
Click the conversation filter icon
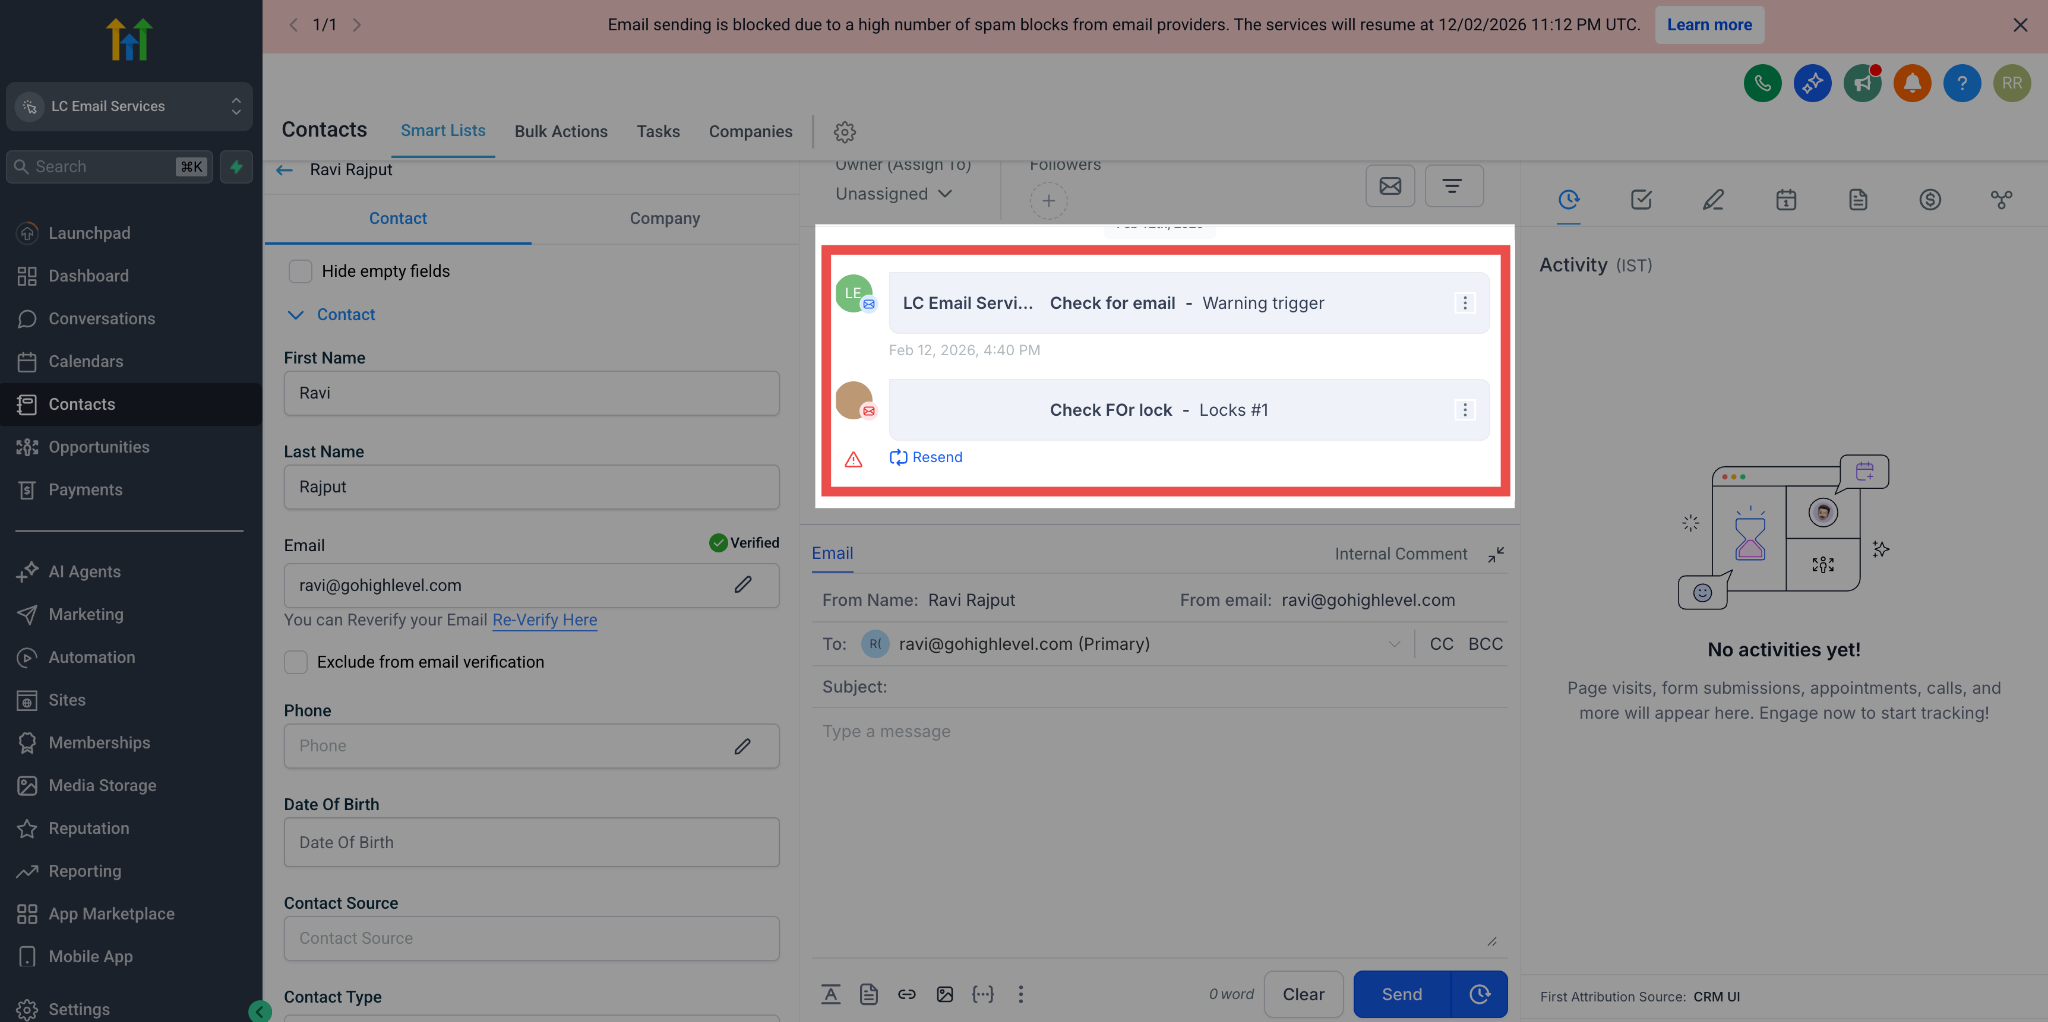click(x=1453, y=186)
